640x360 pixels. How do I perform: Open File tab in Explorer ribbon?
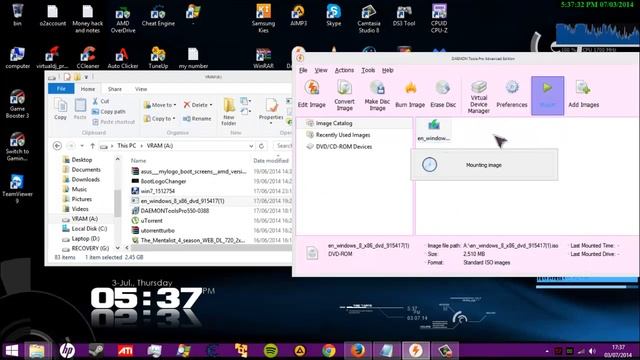[x=61, y=89]
